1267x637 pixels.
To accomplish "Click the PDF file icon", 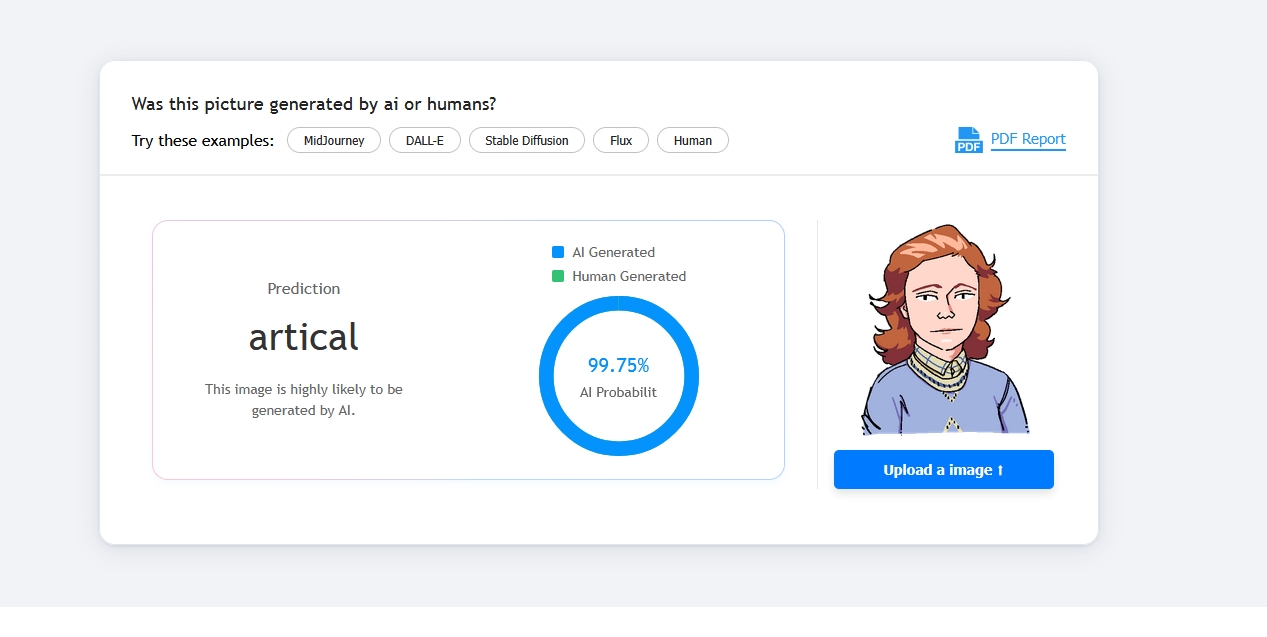I will click(x=969, y=140).
